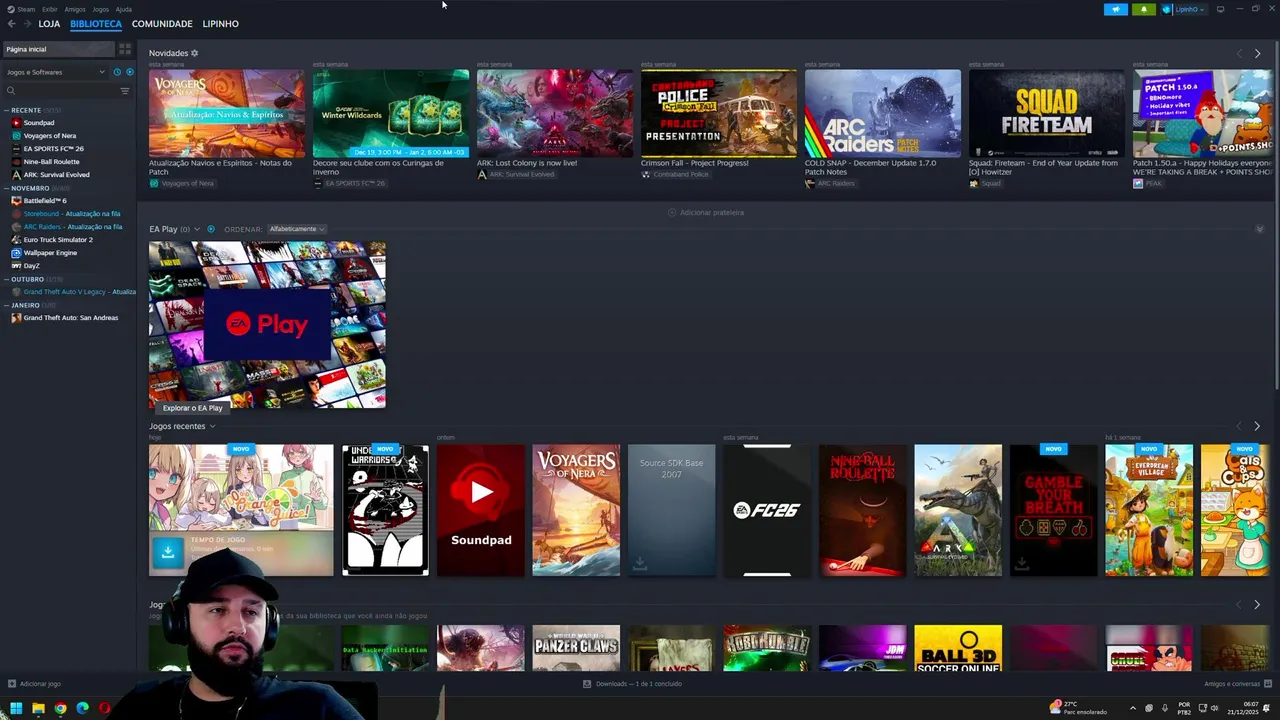Open the Jogos menu
Viewport: 1280px width, 720px height.
(x=100, y=9)
